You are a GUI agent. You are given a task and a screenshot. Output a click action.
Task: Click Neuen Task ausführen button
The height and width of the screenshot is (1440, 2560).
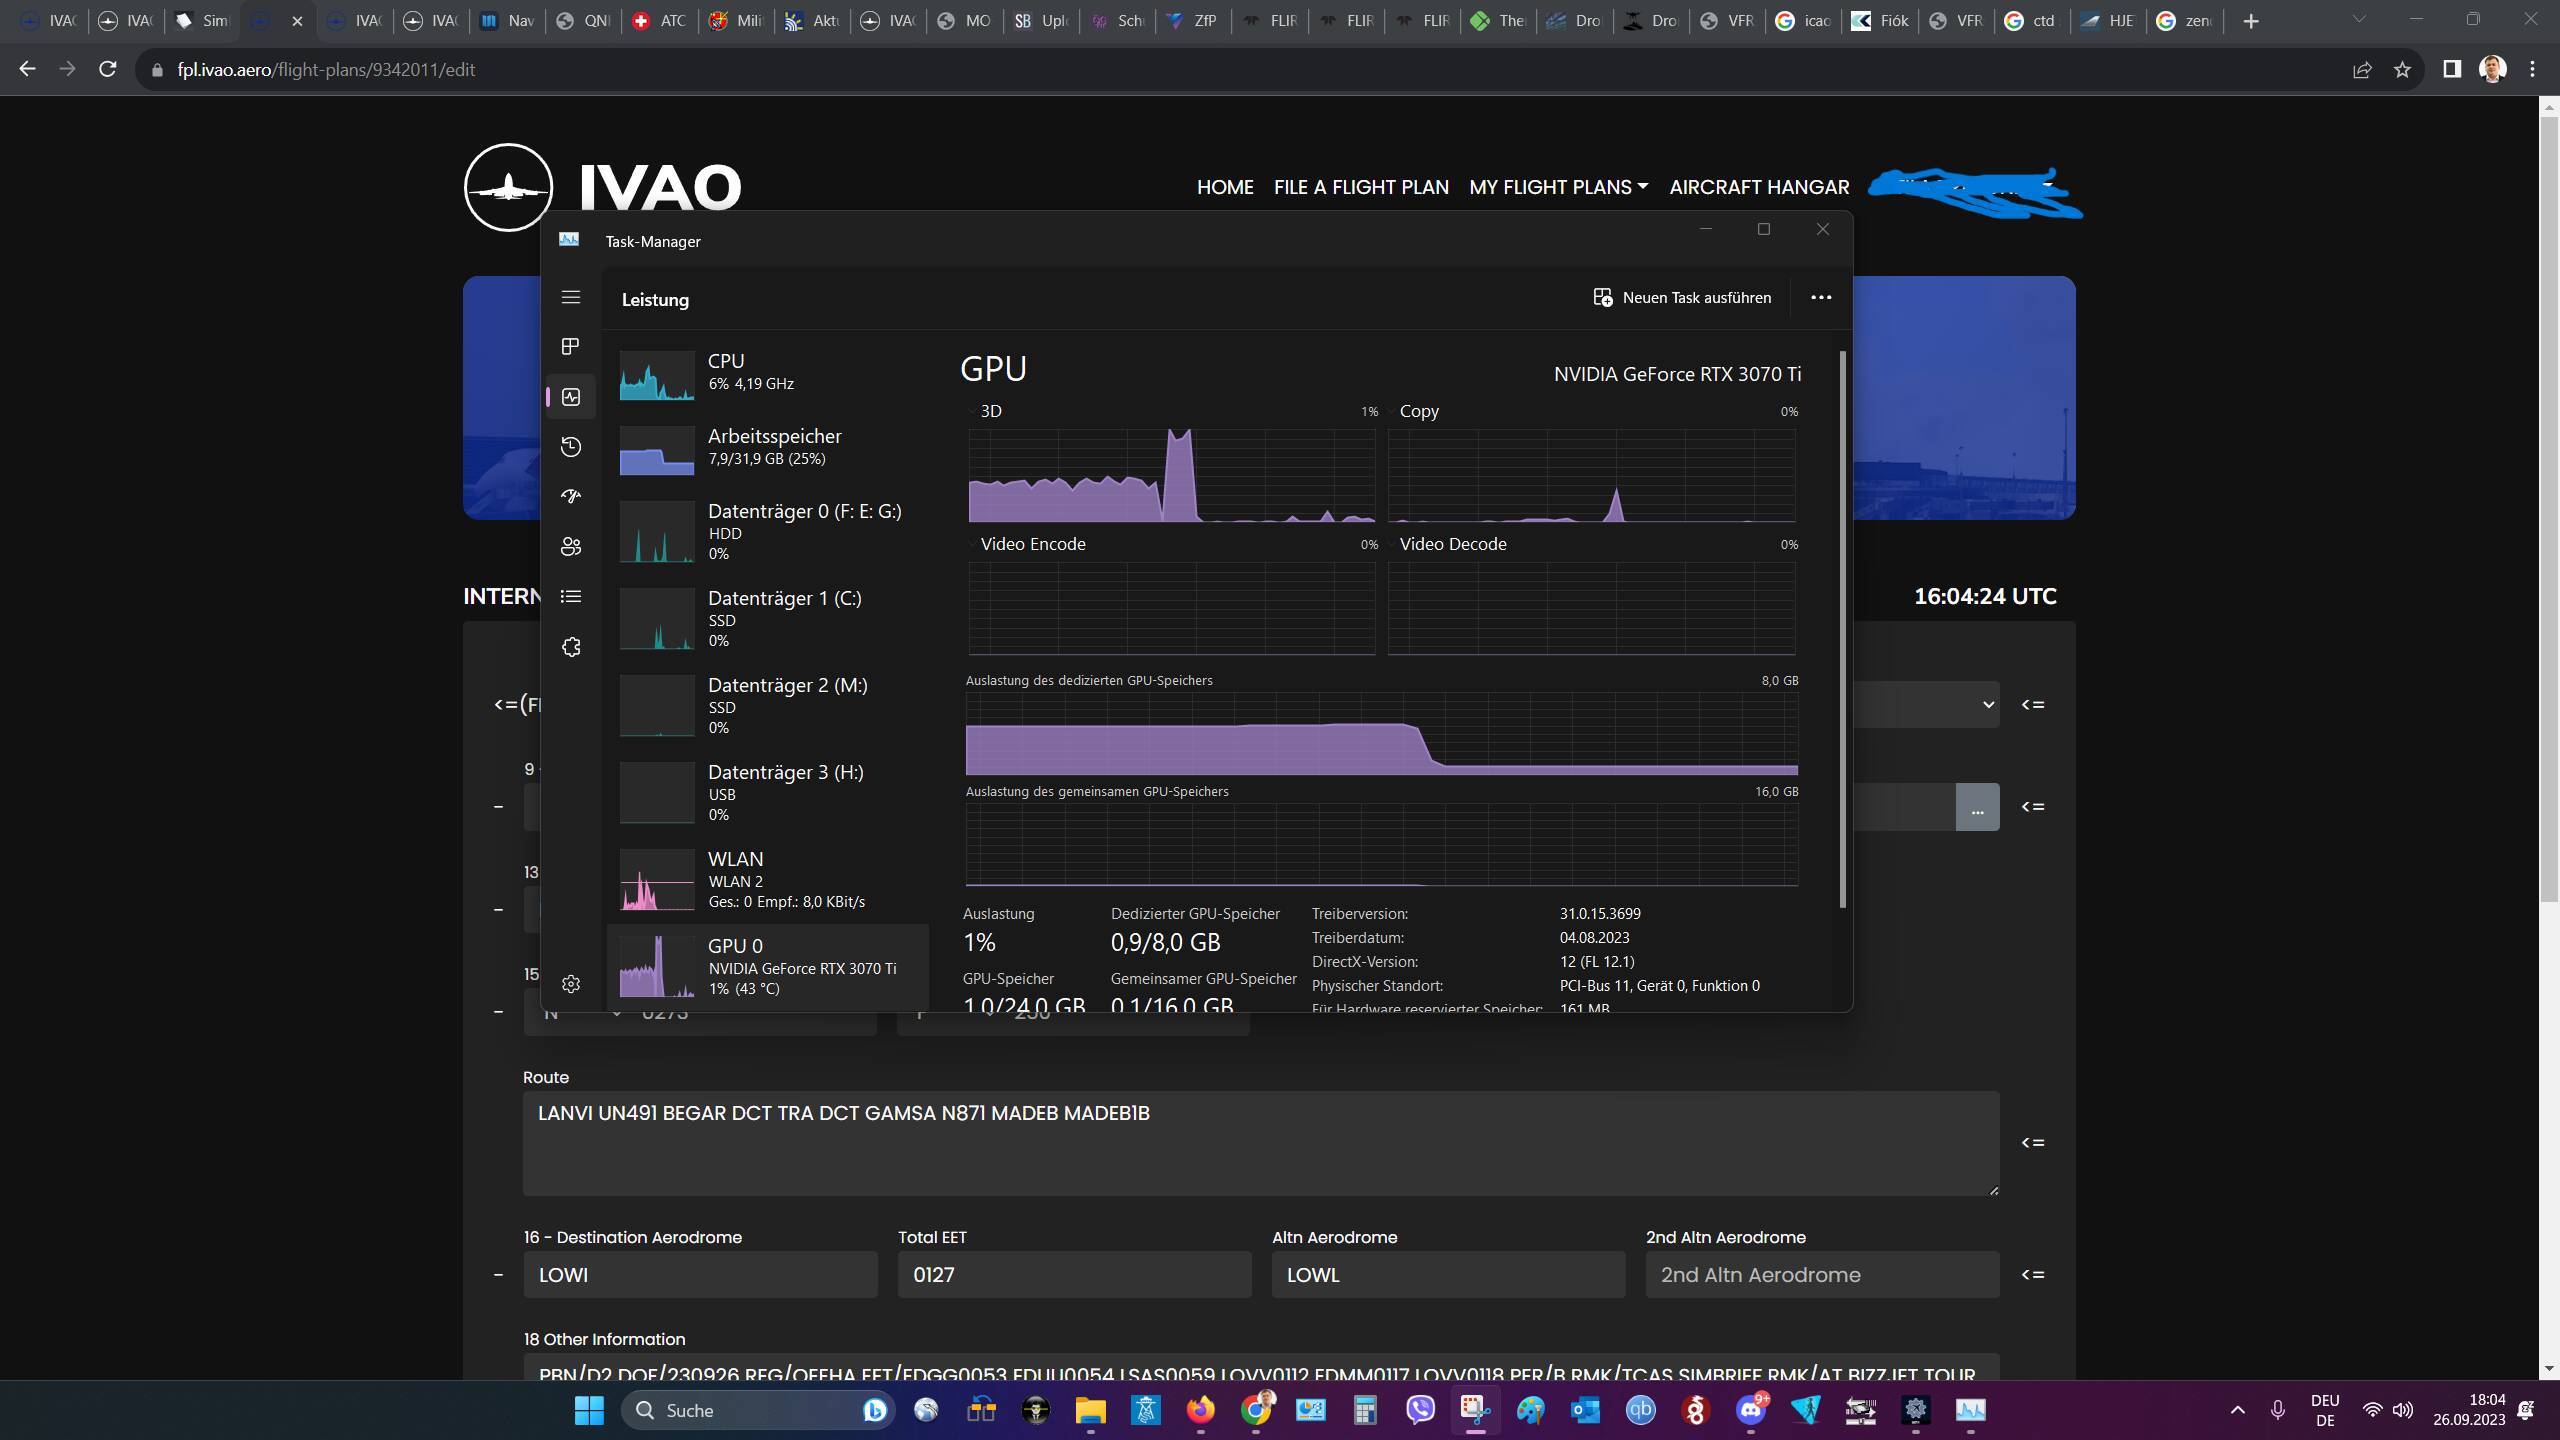[1683, 298]
